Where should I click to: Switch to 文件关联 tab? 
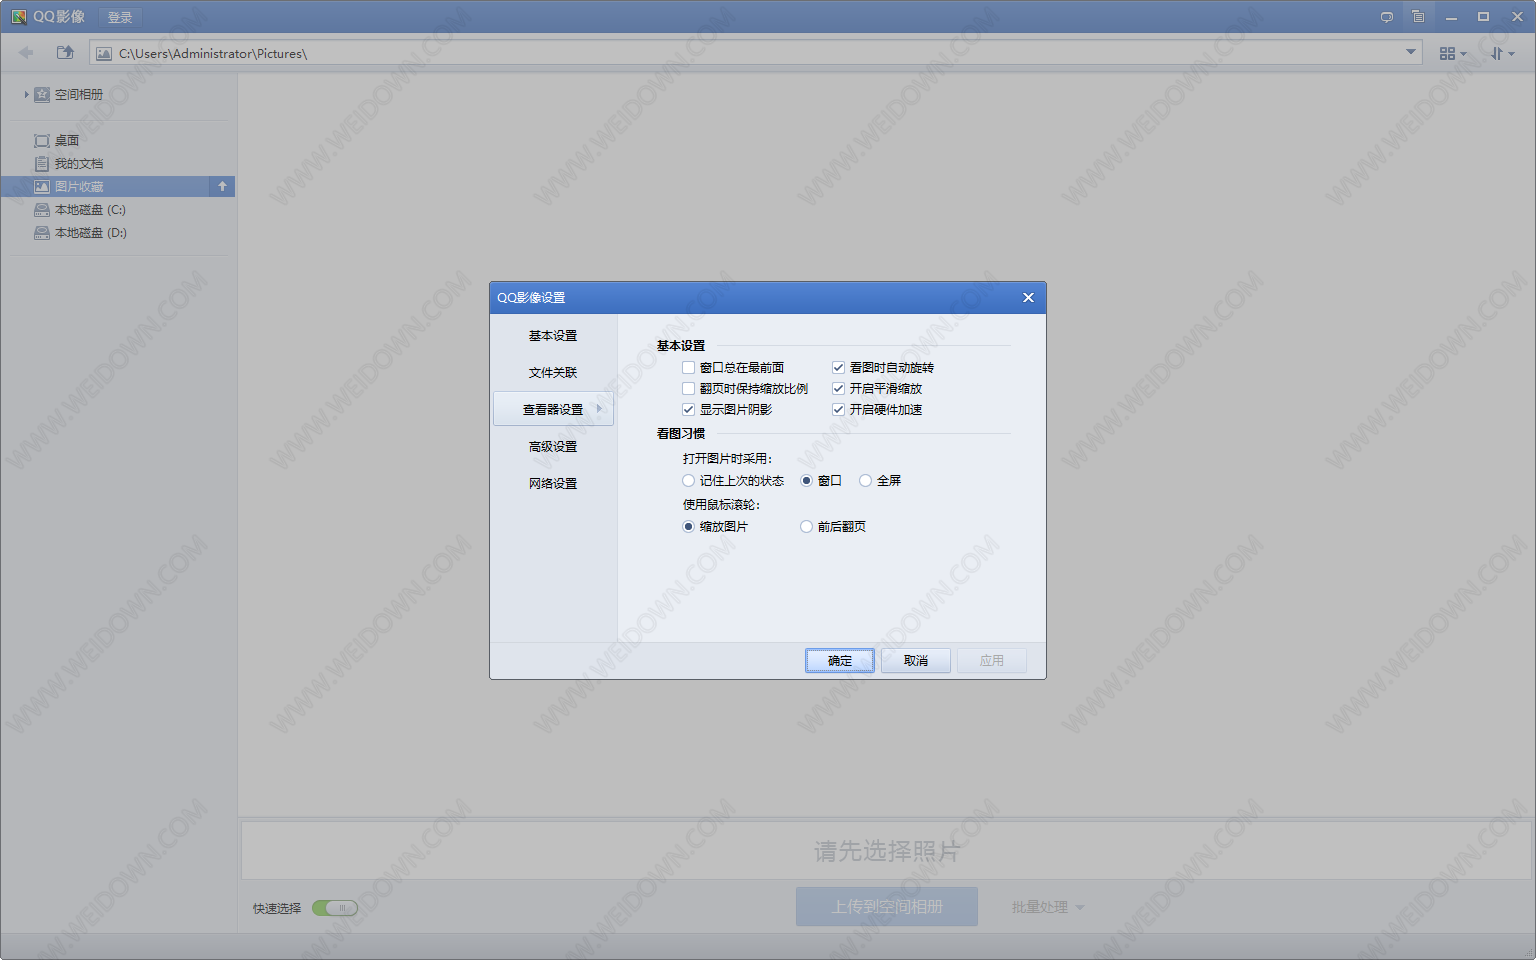[553, 373]
